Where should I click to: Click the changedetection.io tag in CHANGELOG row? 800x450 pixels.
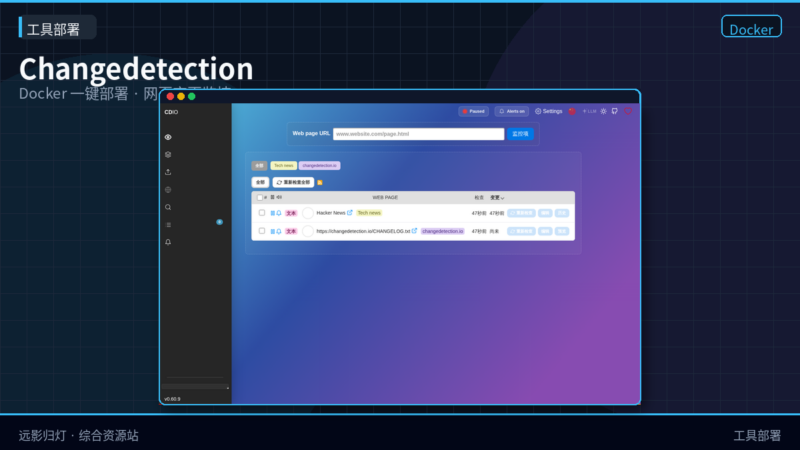tap(443, 232)
